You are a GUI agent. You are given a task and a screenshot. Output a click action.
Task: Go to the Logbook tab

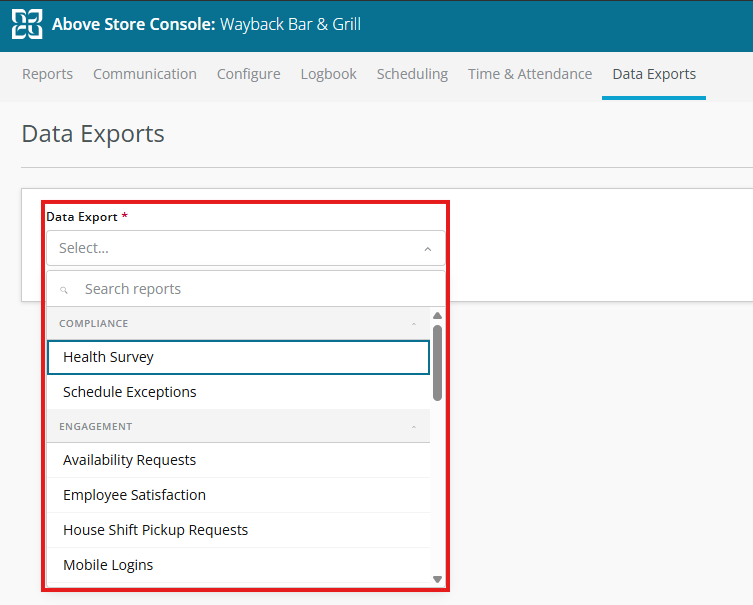pyautogui.click(x=328, y=74)
